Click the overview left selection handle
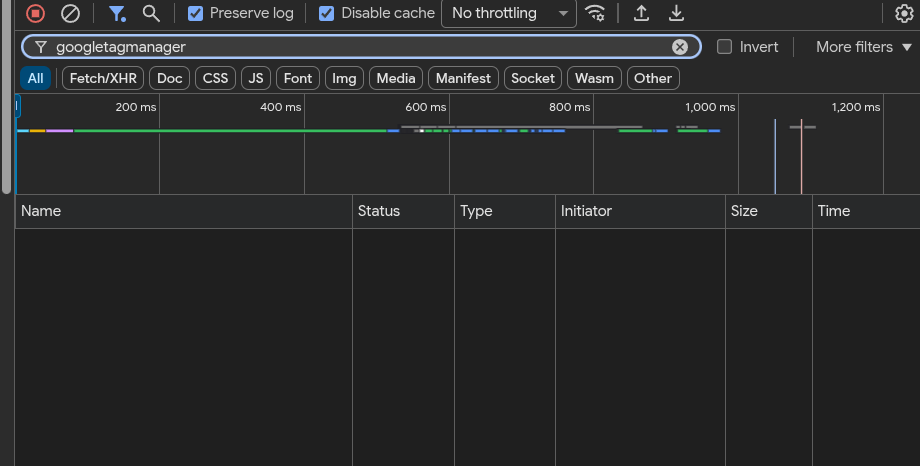The width and height of the screenshot is (920, 466). [18, 106]
